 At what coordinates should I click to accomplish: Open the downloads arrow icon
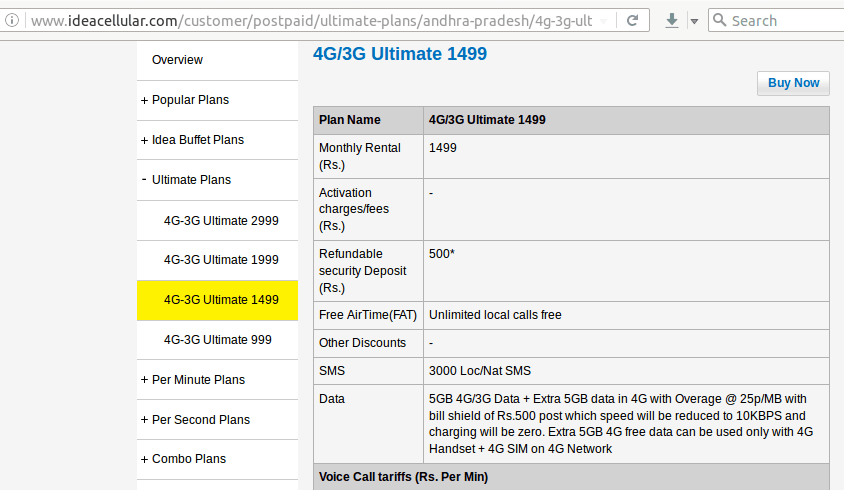671,20
